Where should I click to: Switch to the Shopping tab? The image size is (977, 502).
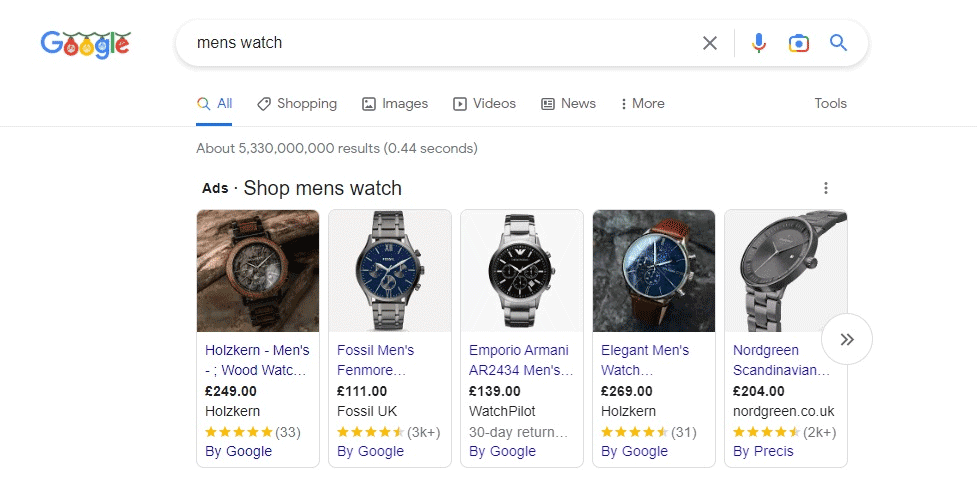[x=297, y=104]
